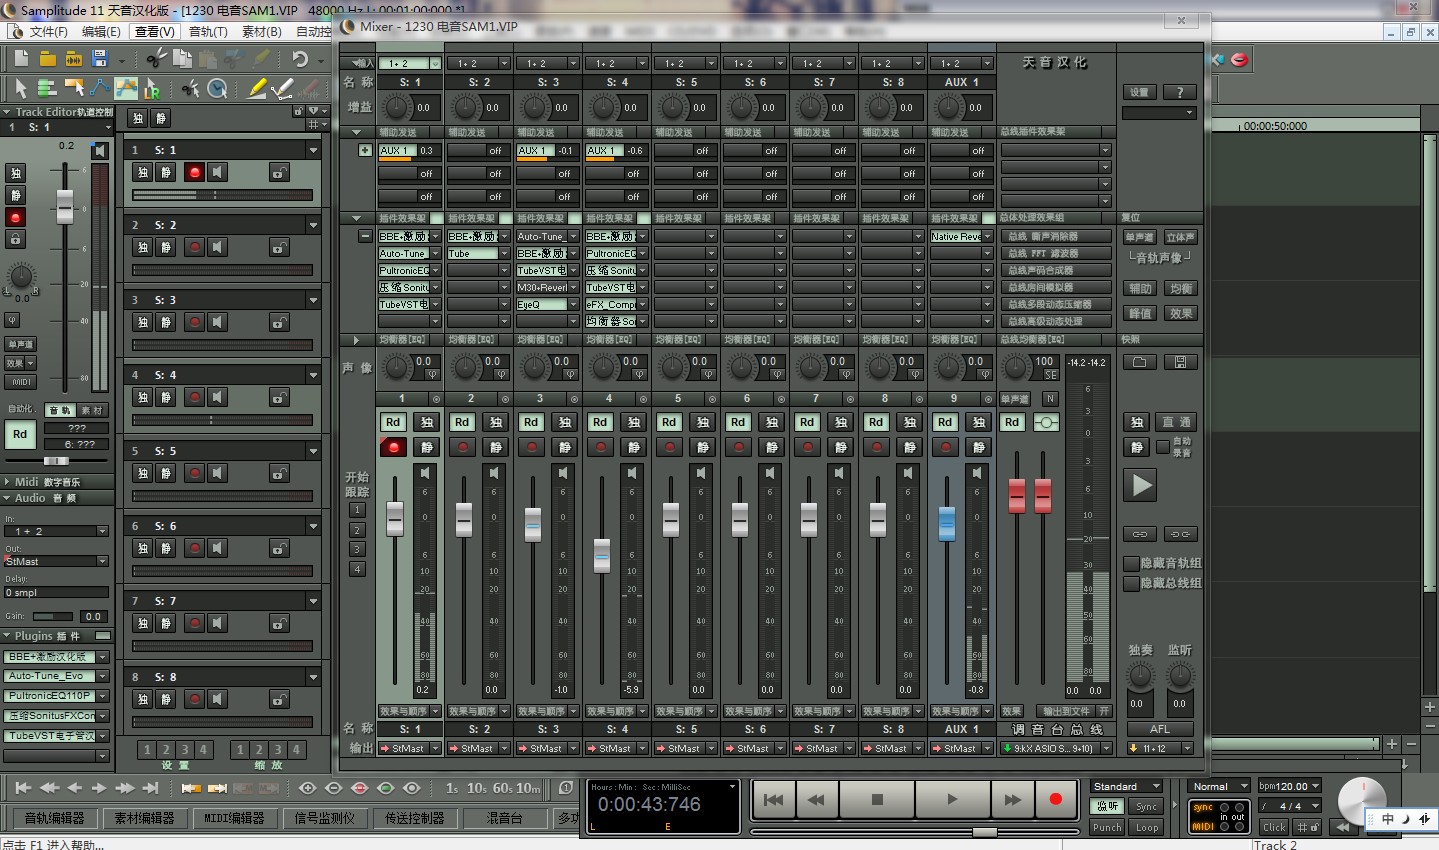Open the 素材(B) menu
The height and width of the screenshot is (850, 1439).
pos(262,32)
